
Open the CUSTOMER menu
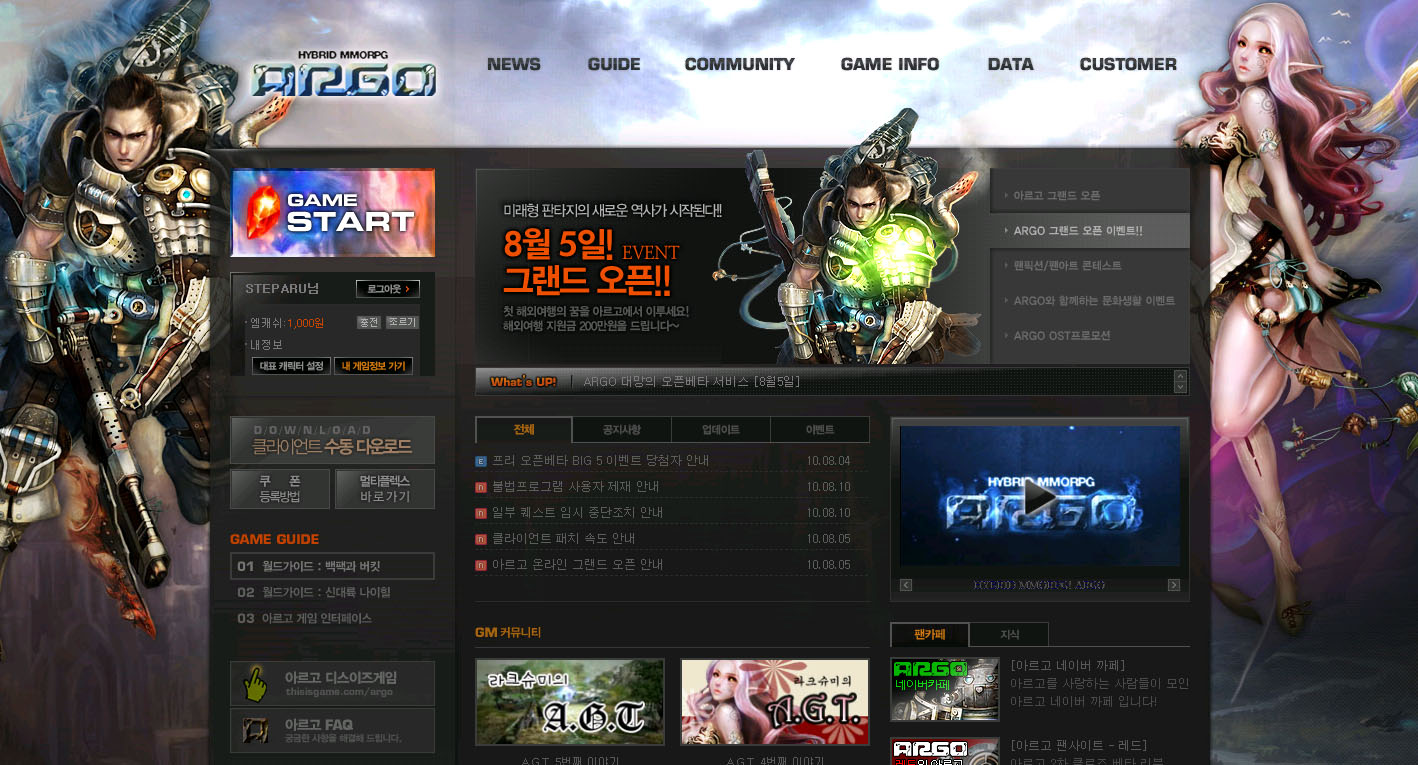click(x=1128, y=64)
